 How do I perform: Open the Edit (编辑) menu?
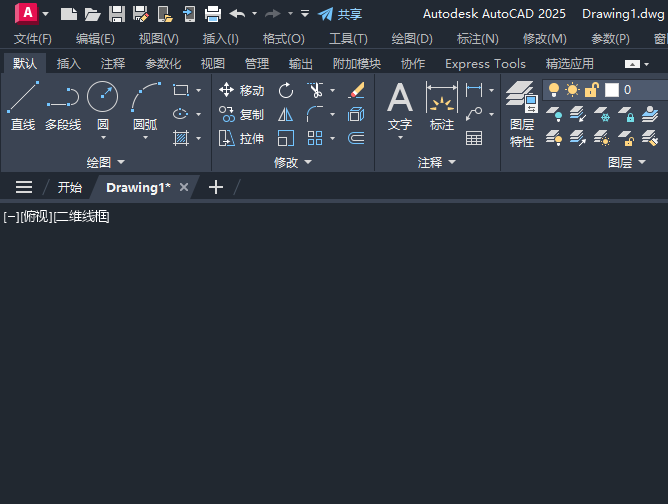(95, 39)
